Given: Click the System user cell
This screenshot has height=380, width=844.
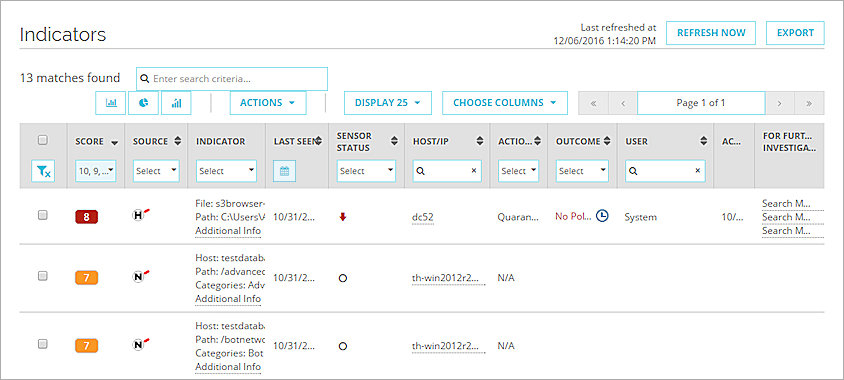Looking at the screenshot, I should point(641,217).
